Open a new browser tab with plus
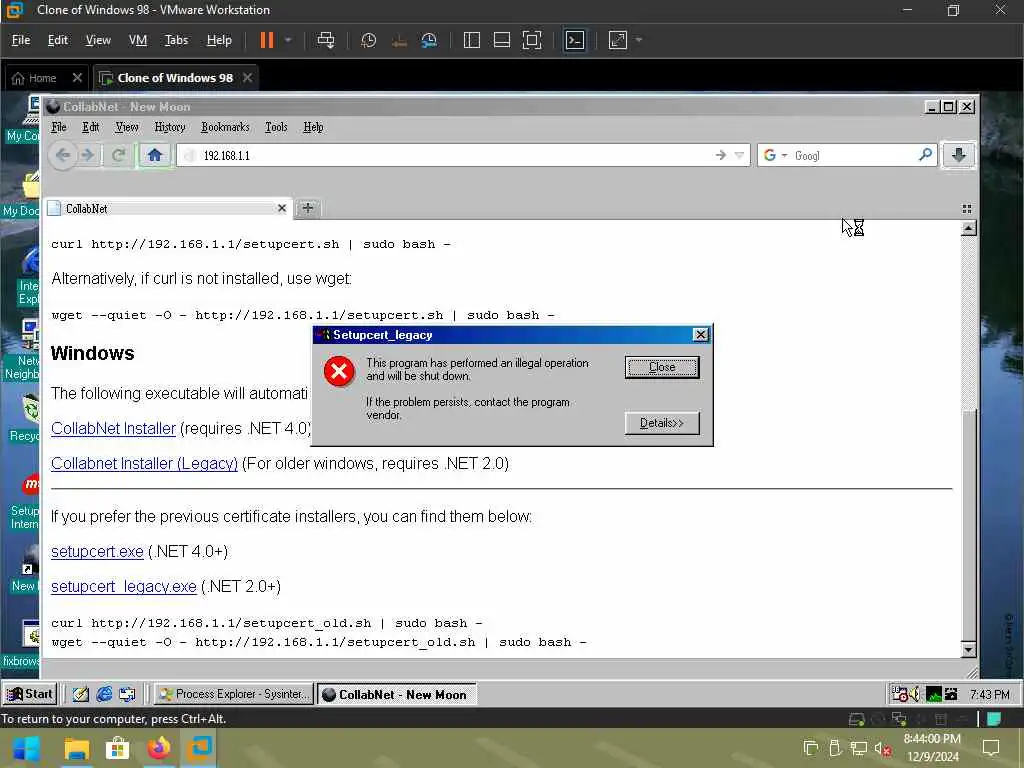 308,208
